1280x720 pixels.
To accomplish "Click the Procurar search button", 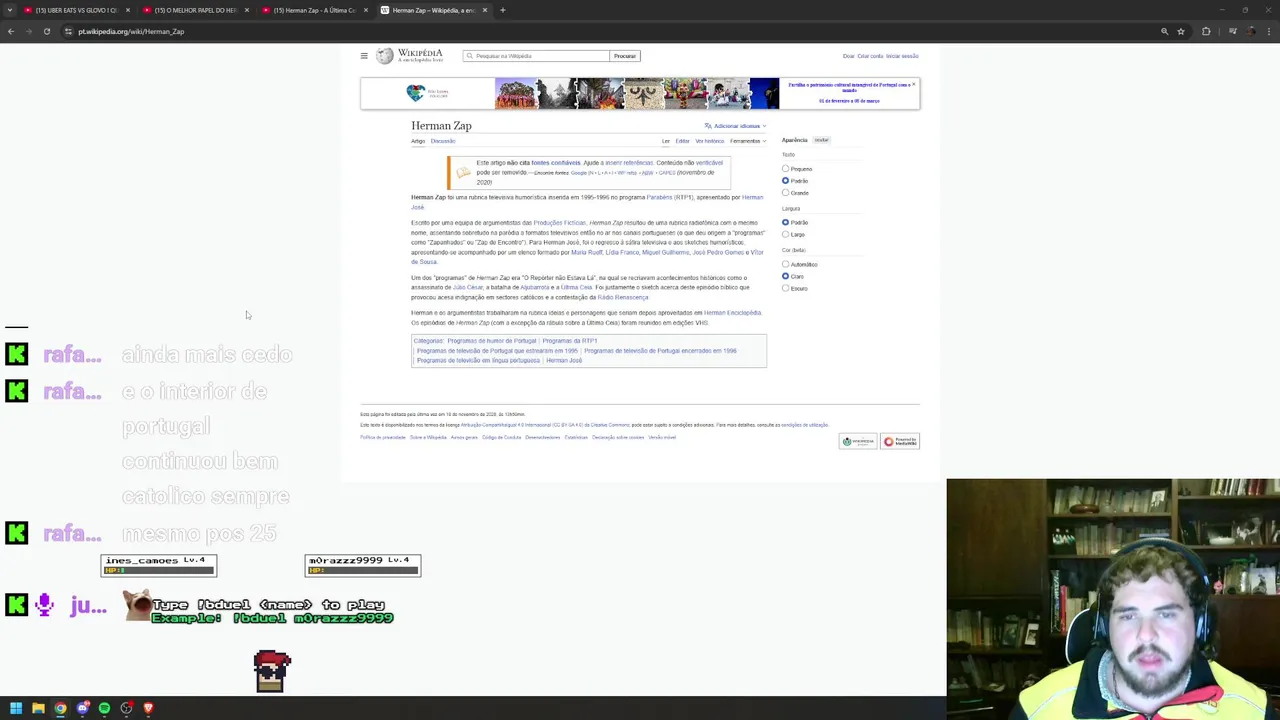I will point(625,56).
